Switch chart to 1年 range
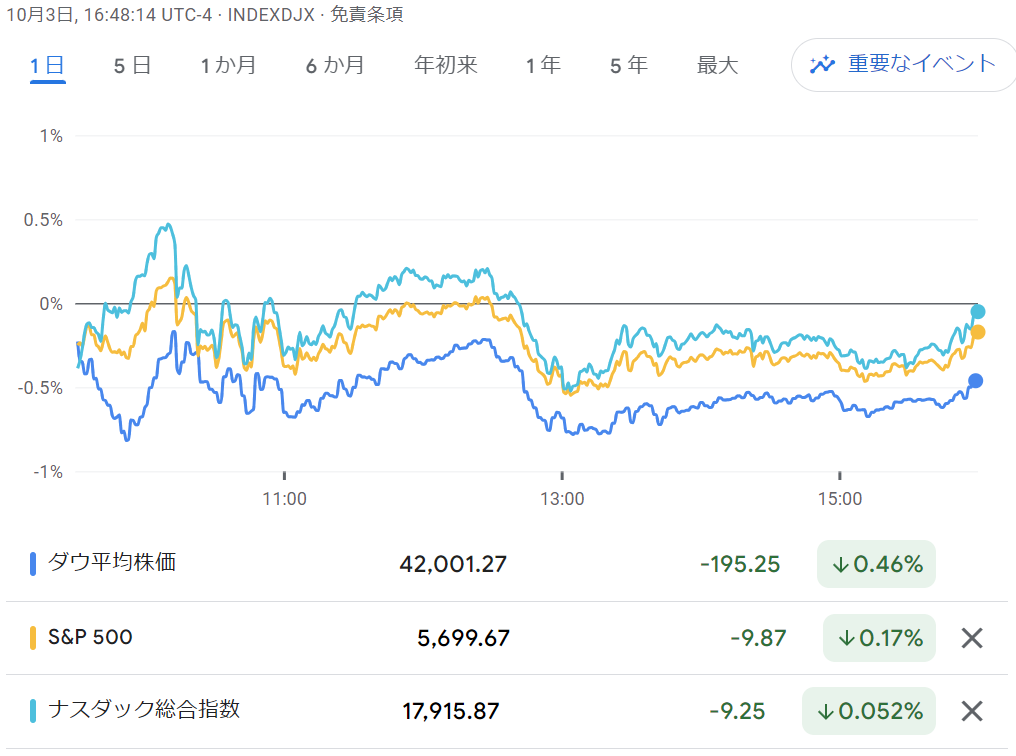The width and height of the screenshot is (1016, 756). click(543, 65)
